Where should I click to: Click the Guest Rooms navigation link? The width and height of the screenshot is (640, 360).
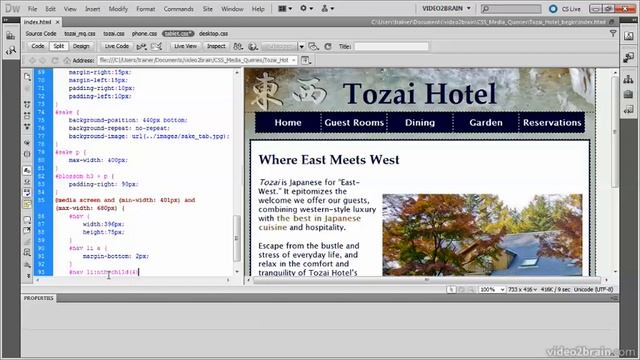pyautogui.click(x=354, y=122)
